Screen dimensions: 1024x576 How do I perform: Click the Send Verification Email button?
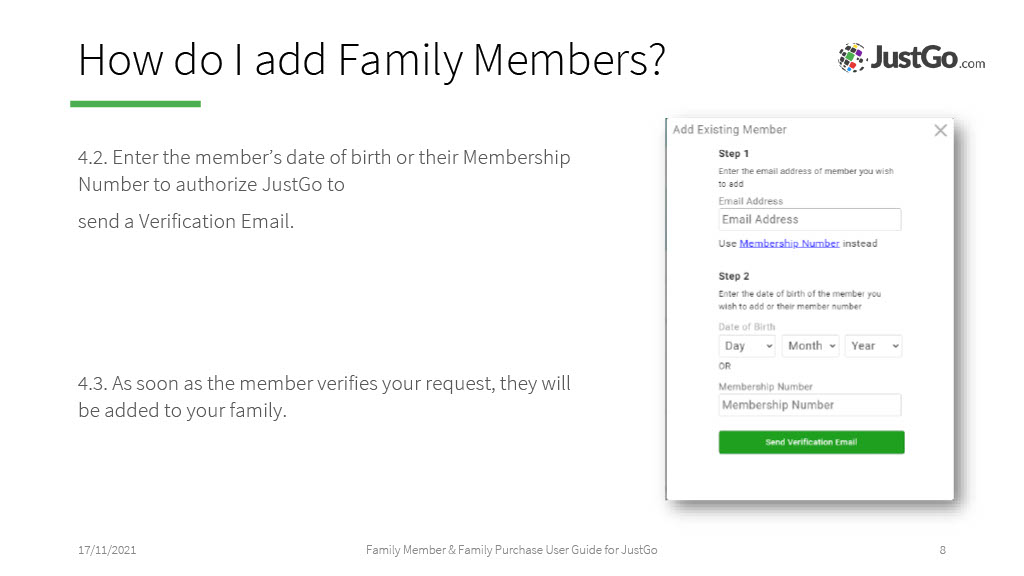(x=811, y=442)
